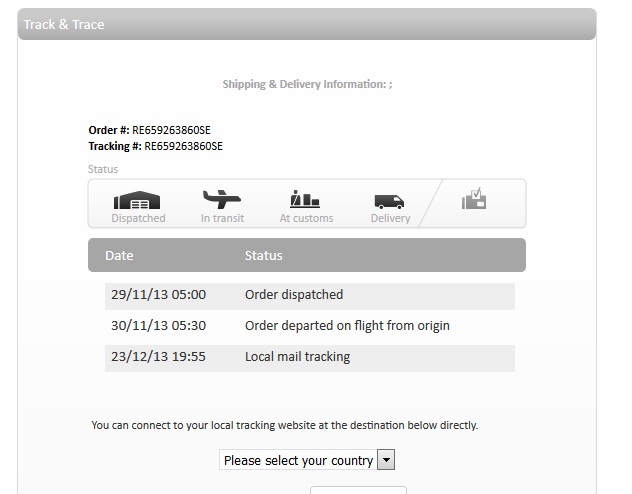Click the In transit airplane icon
Viewport: 632px width, 494px height.
pyautogui.click(x=222, y=198)
